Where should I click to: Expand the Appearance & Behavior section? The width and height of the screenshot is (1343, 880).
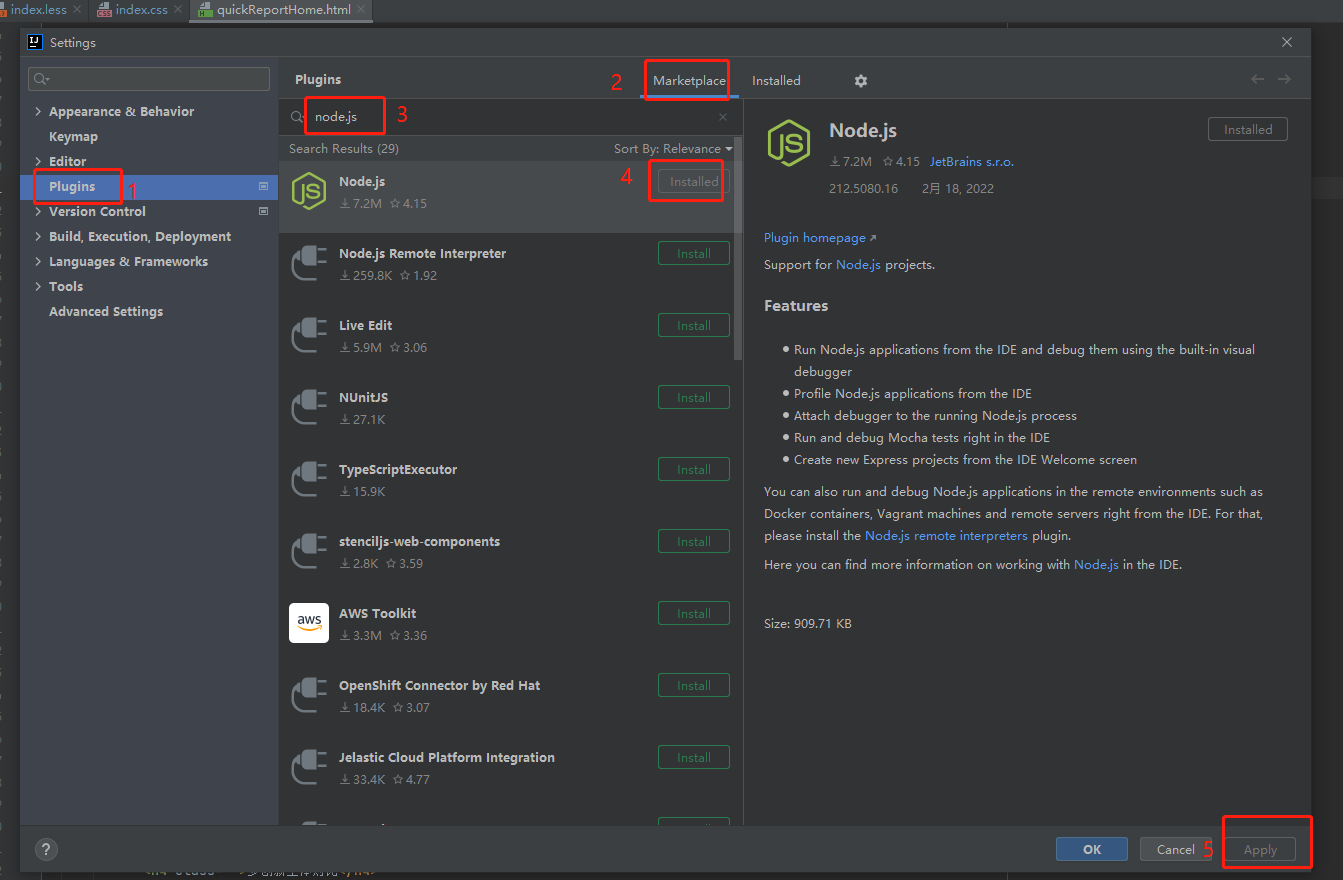(x=37, y=111)
